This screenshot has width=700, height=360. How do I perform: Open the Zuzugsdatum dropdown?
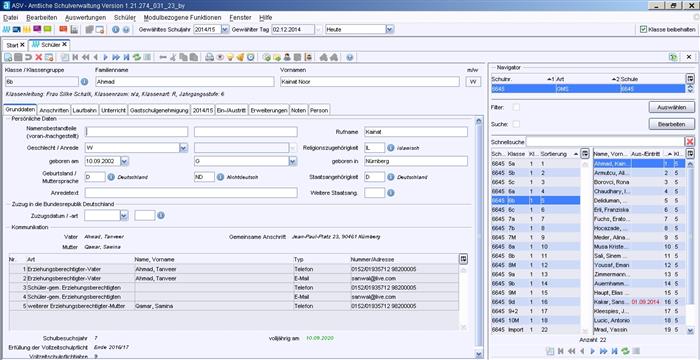tap(124, 215)
